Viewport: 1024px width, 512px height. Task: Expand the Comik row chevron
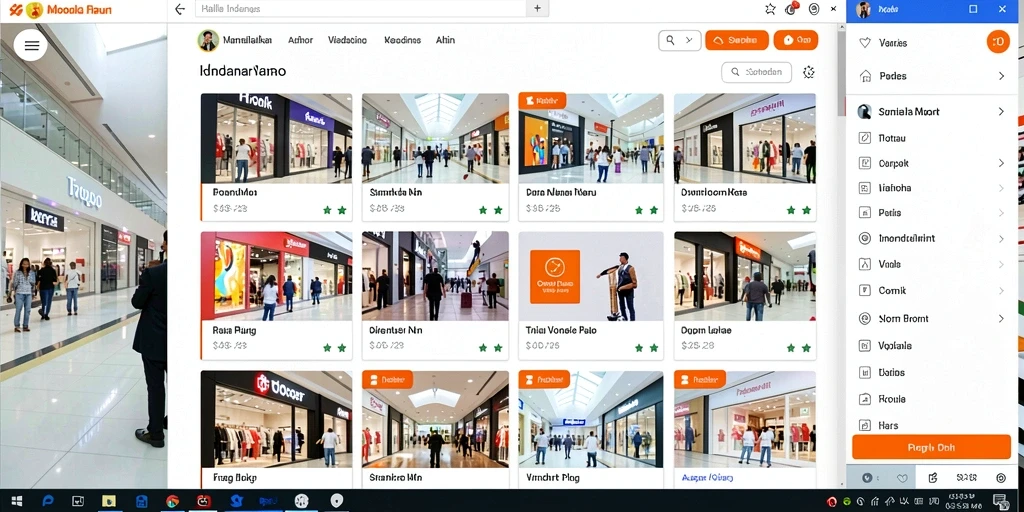pos(1001,291)
